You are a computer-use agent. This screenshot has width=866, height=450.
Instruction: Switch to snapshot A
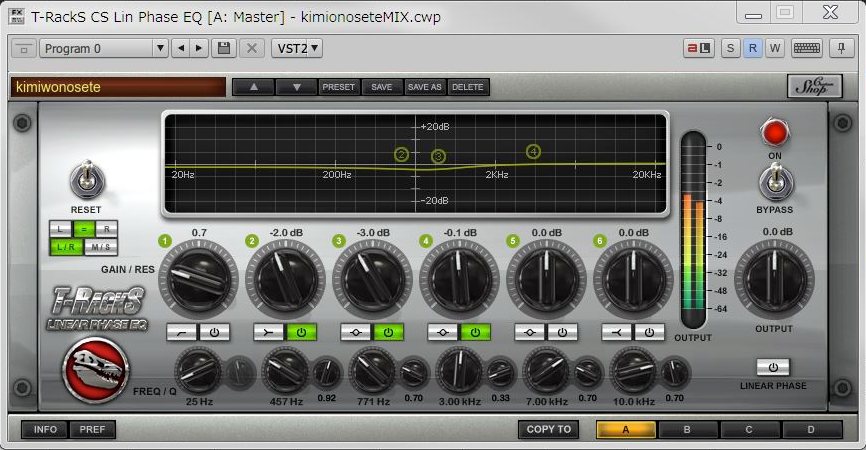[x=626, y=430]
